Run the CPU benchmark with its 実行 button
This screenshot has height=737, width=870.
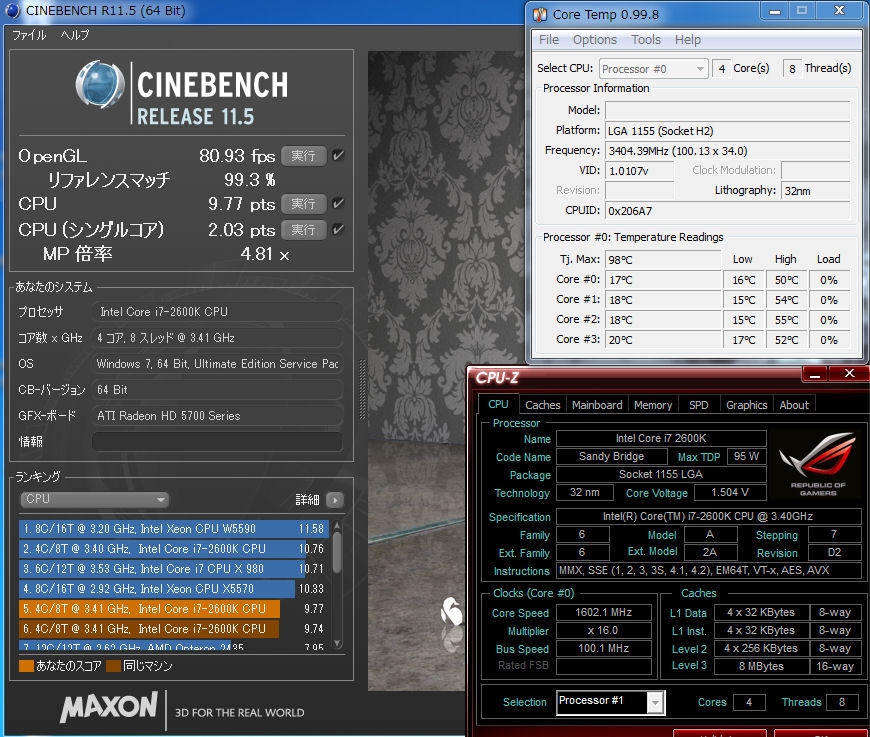coord(303,204)
